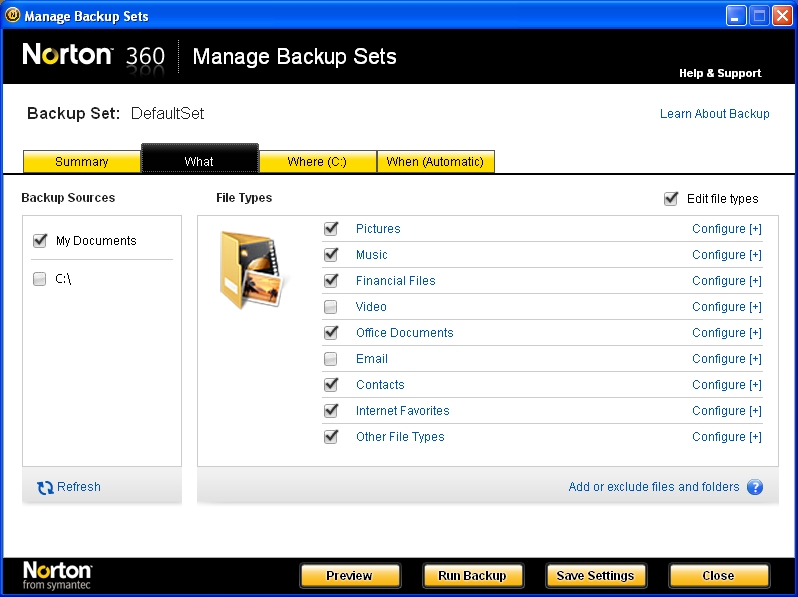Viewport: 798px width, 597px height.
Task: Click the Music file type link
Action: click(x=372, y=254)
